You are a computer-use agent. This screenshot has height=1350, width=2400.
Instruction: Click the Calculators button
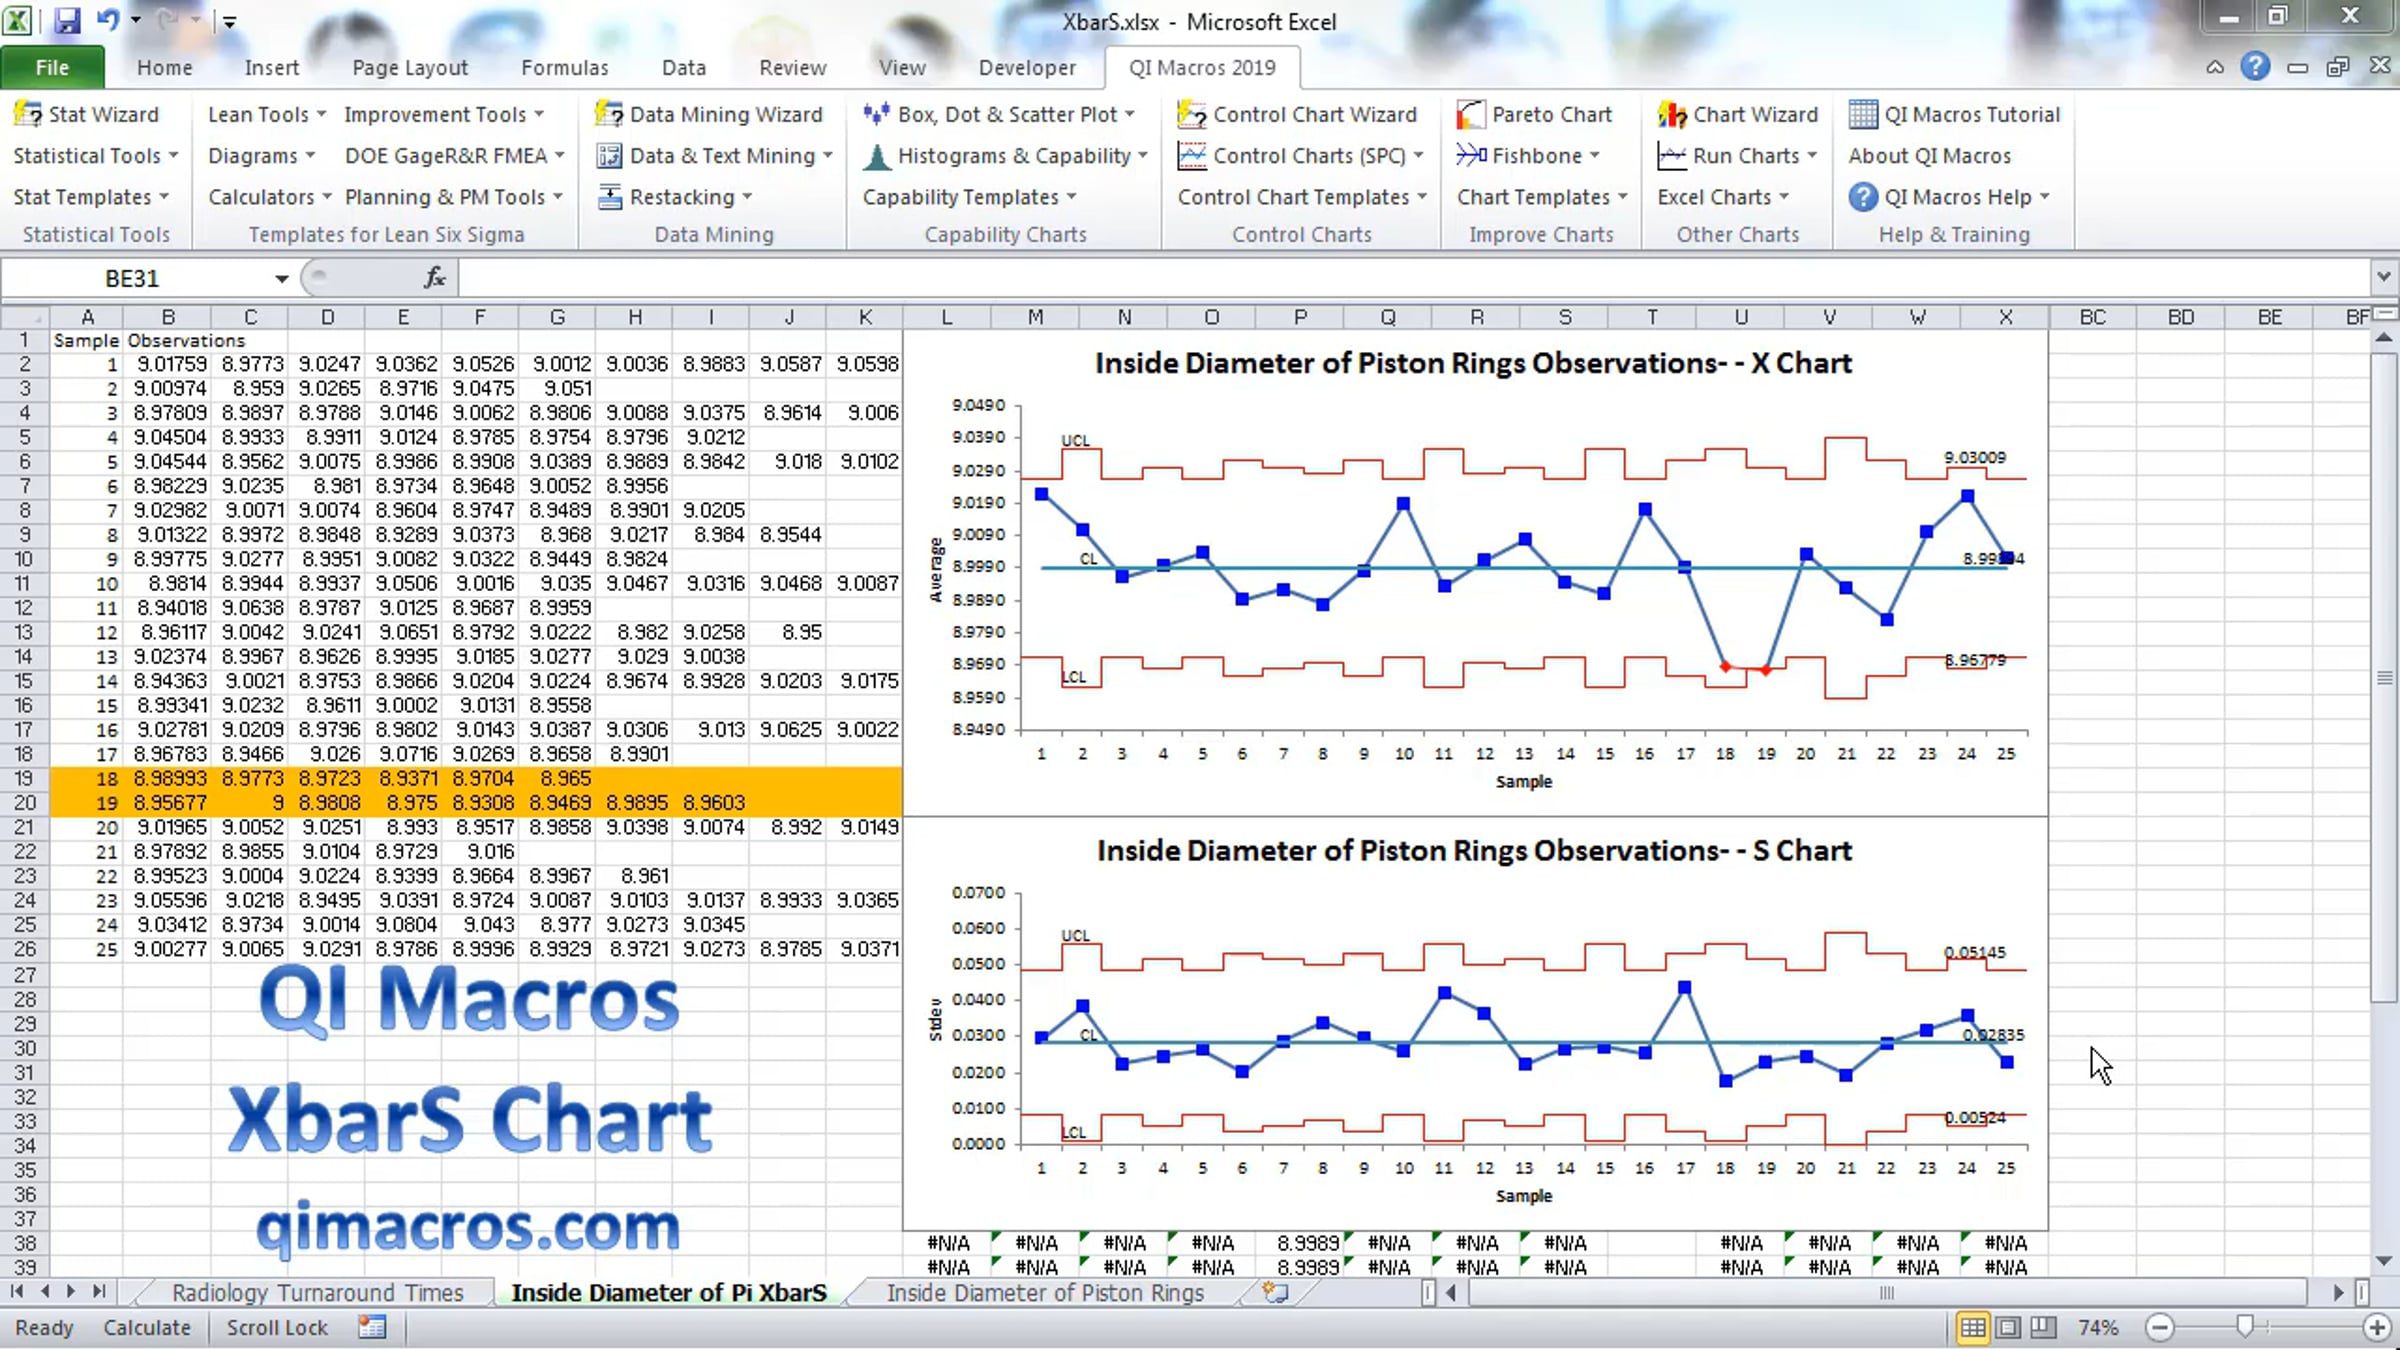coord(270,197)
